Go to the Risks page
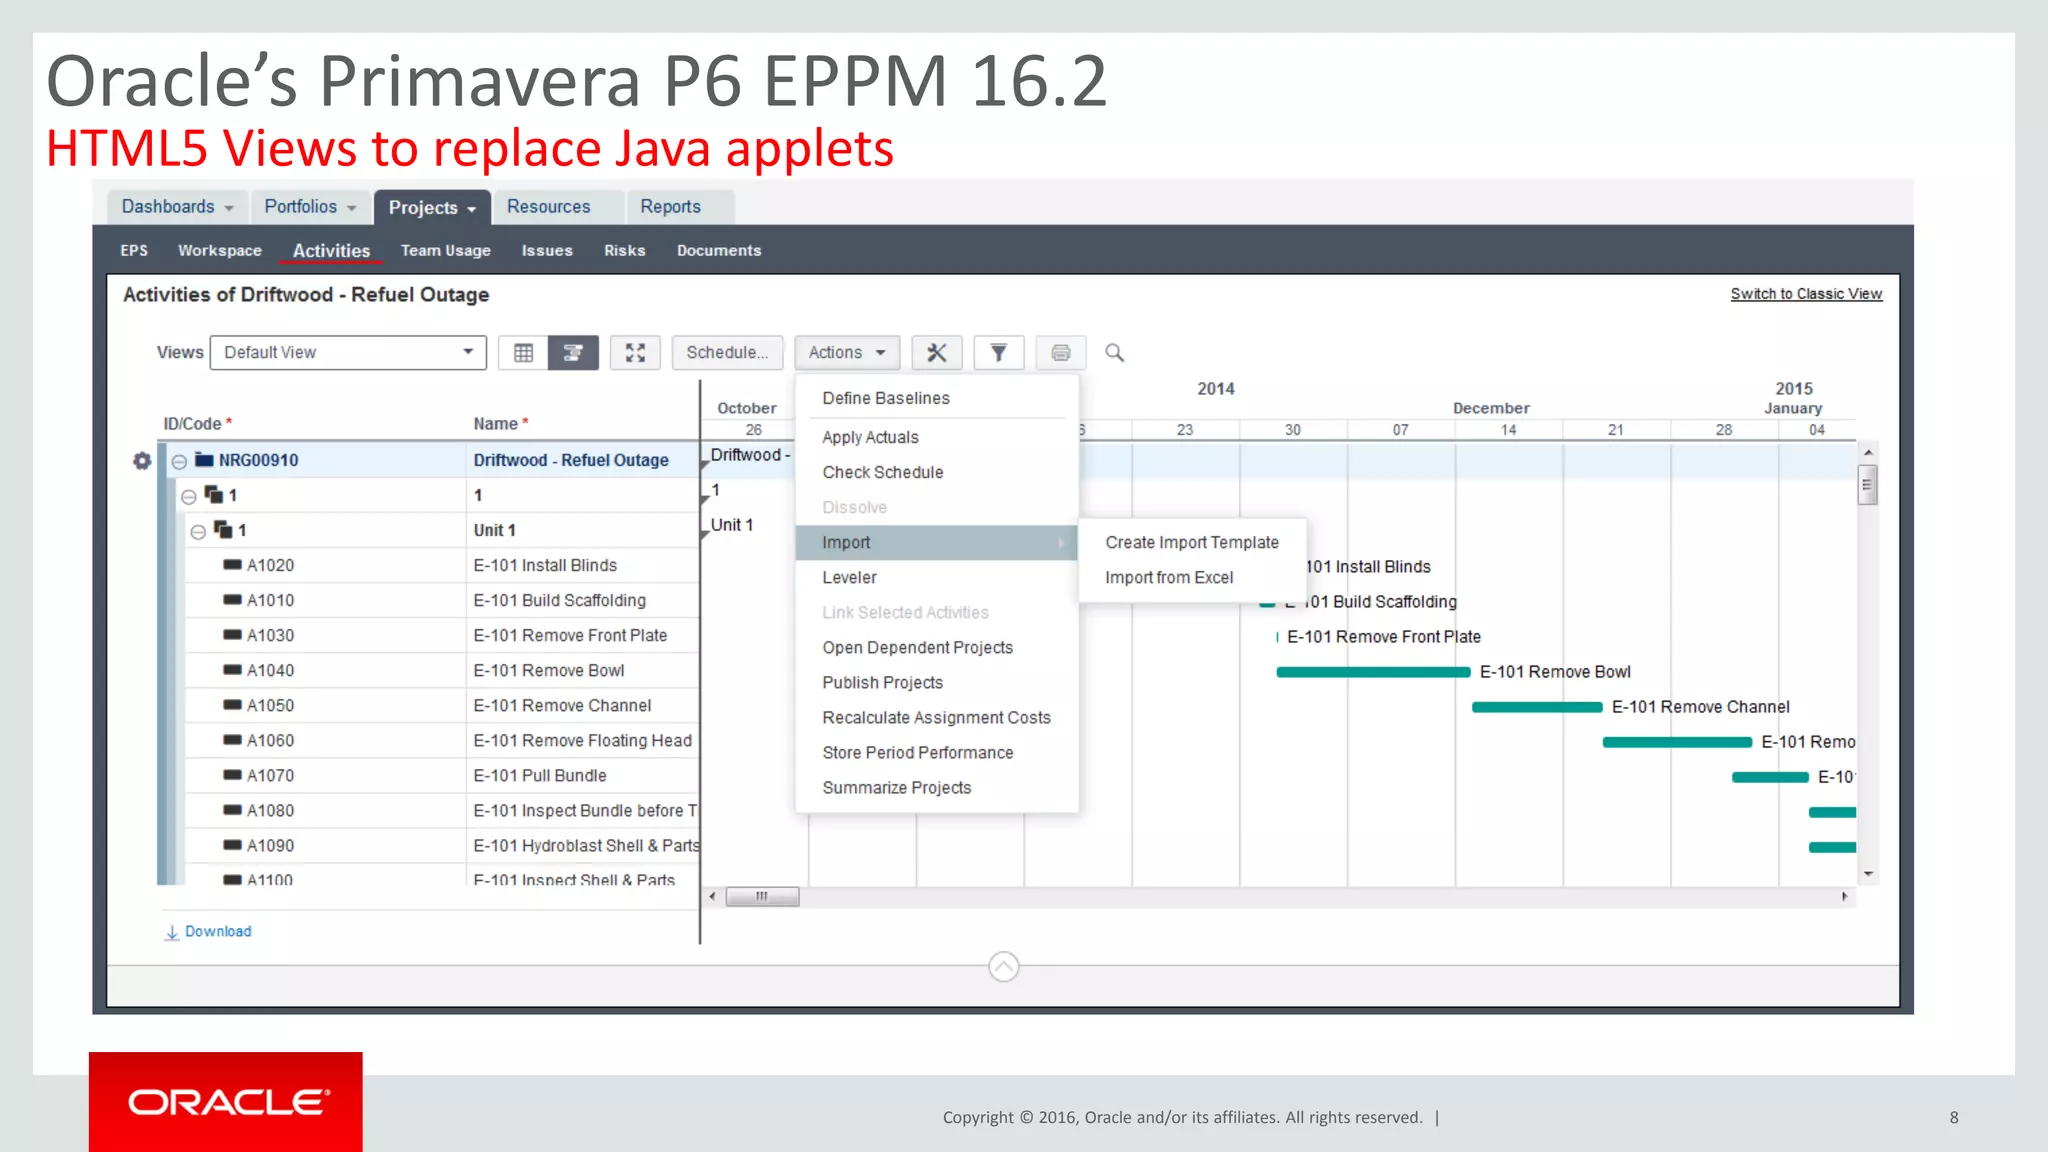 pos(625,251)
